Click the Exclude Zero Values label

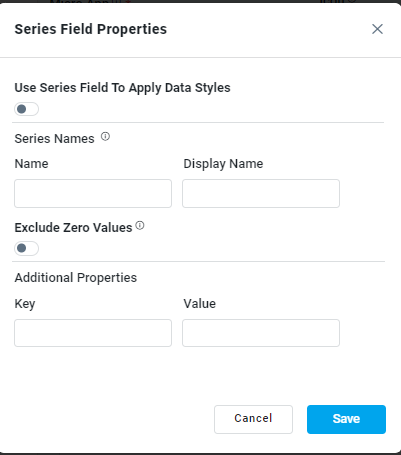click(x=73, y=228)
